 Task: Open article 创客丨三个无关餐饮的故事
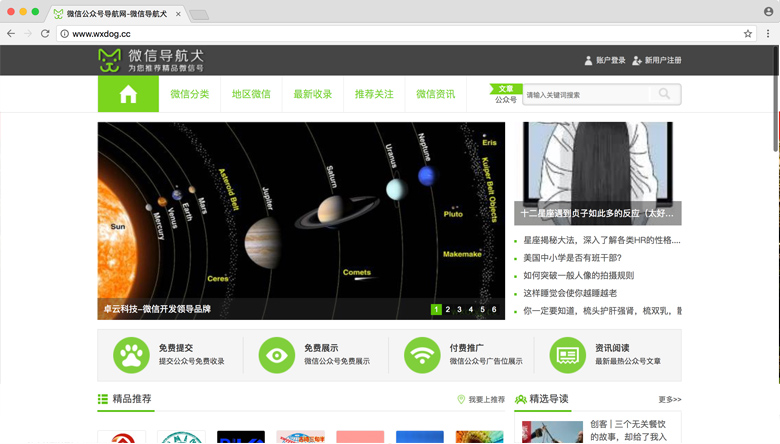tap(628, 431)
